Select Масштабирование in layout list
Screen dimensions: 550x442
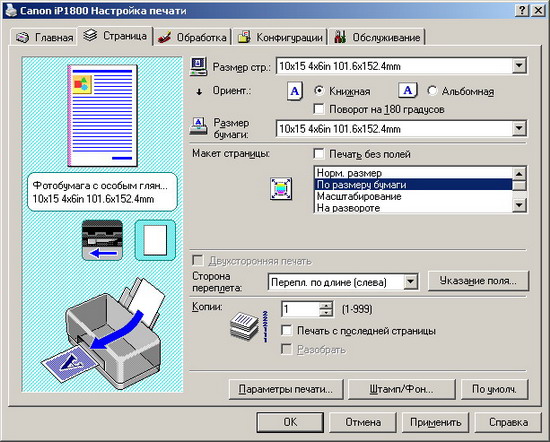tap(413, 196)
